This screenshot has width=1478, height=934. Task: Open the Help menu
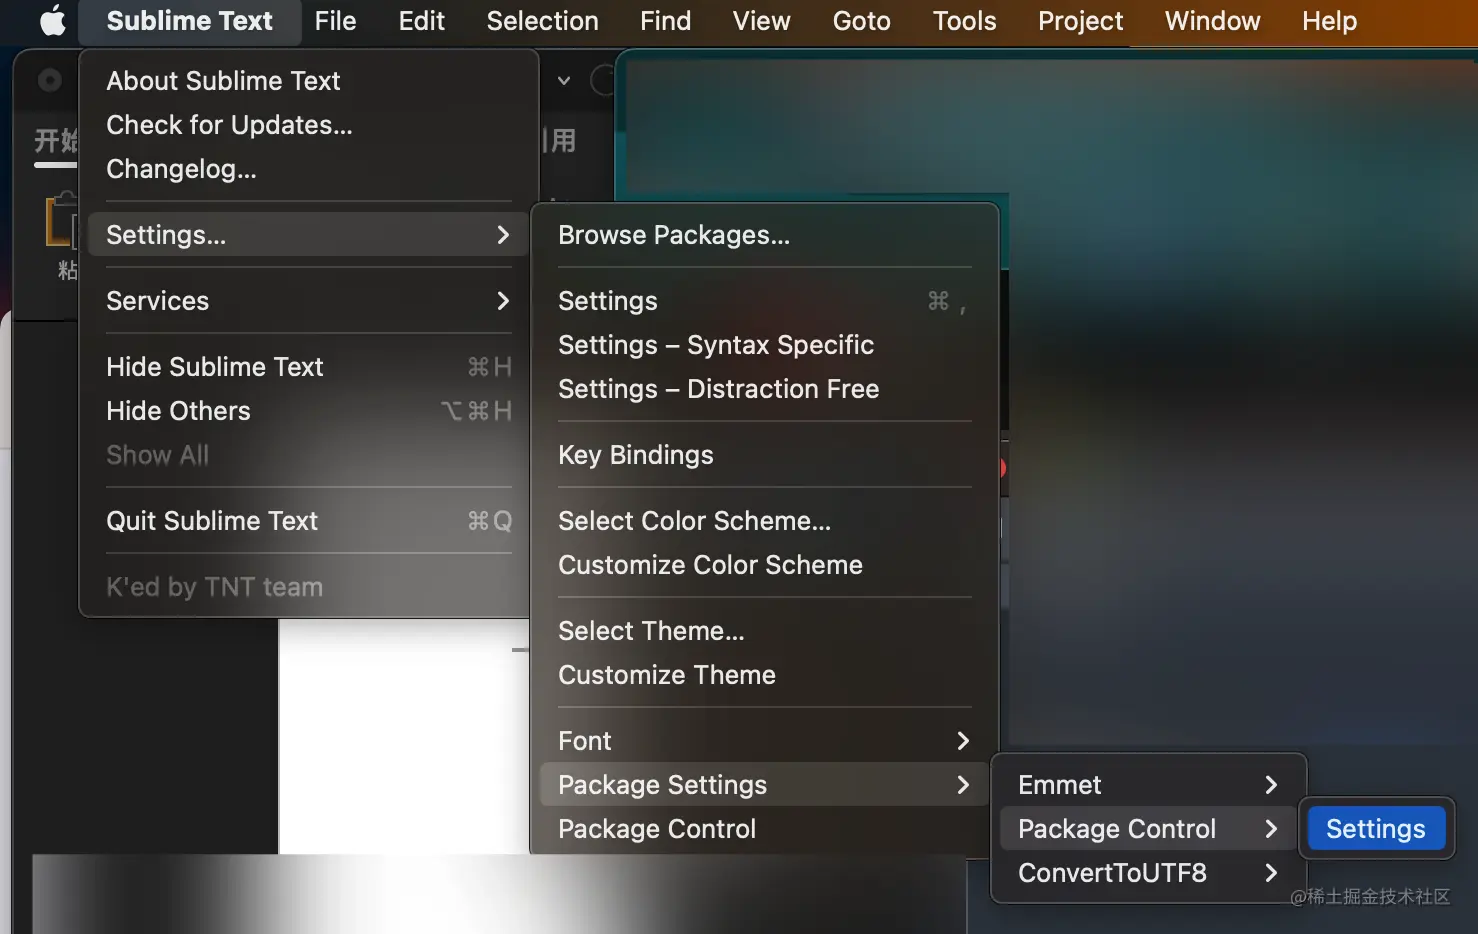[1329, 21]
